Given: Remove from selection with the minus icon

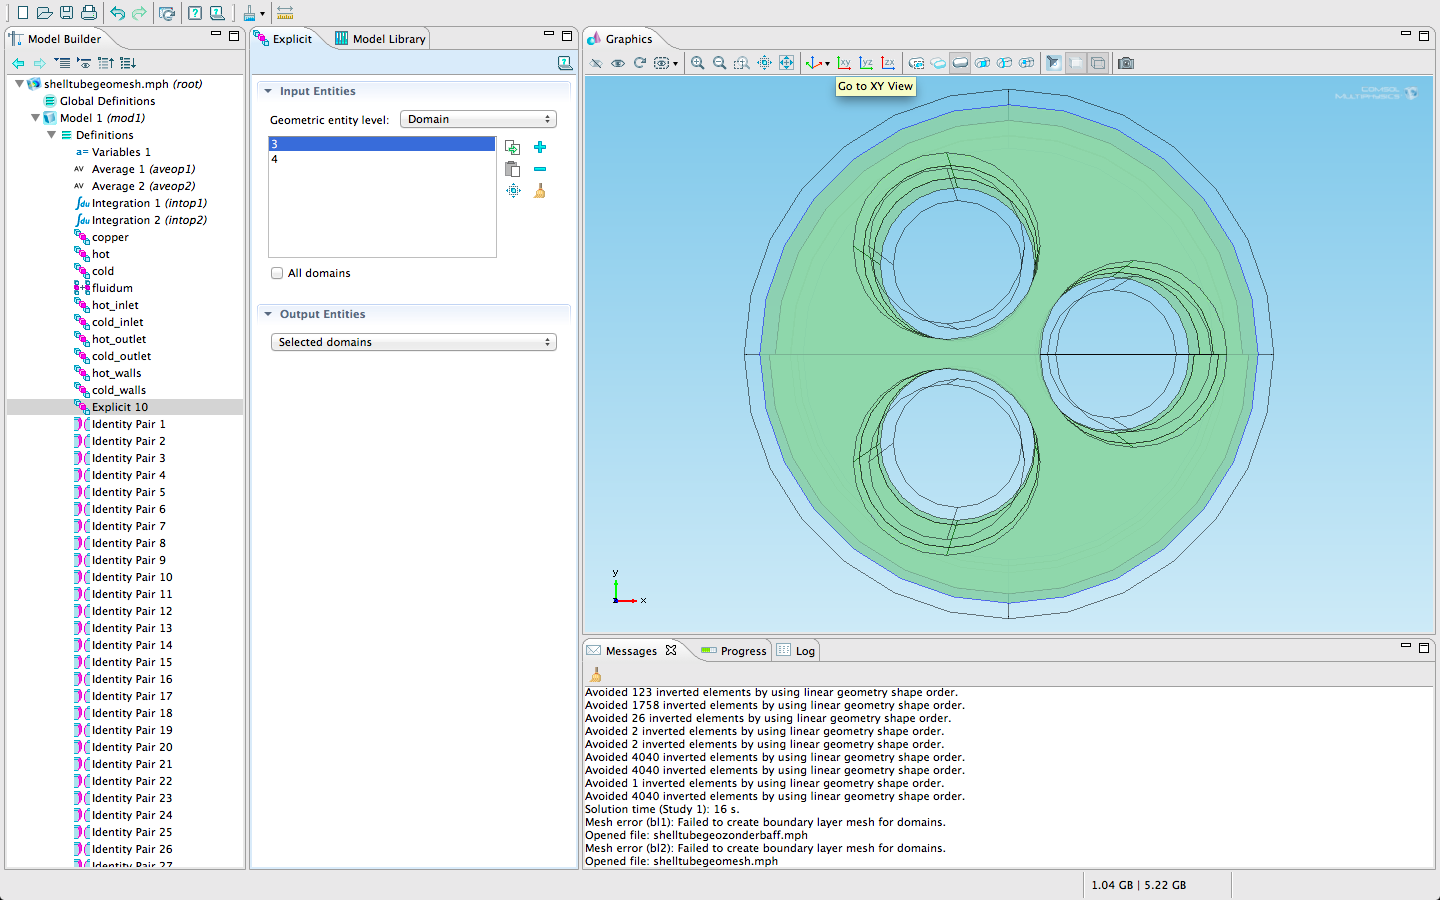Looking at the screenshot, I should [x=540, y=169].
